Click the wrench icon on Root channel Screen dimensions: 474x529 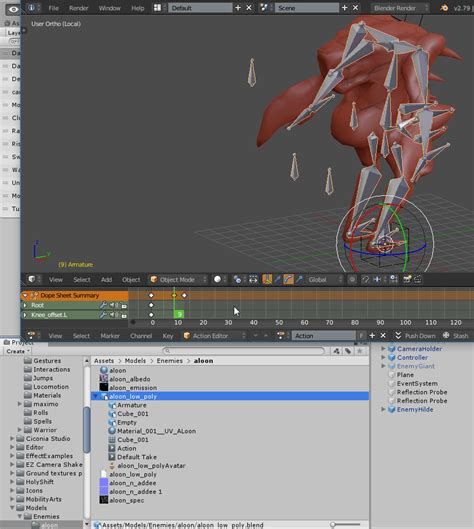(103, 305)
